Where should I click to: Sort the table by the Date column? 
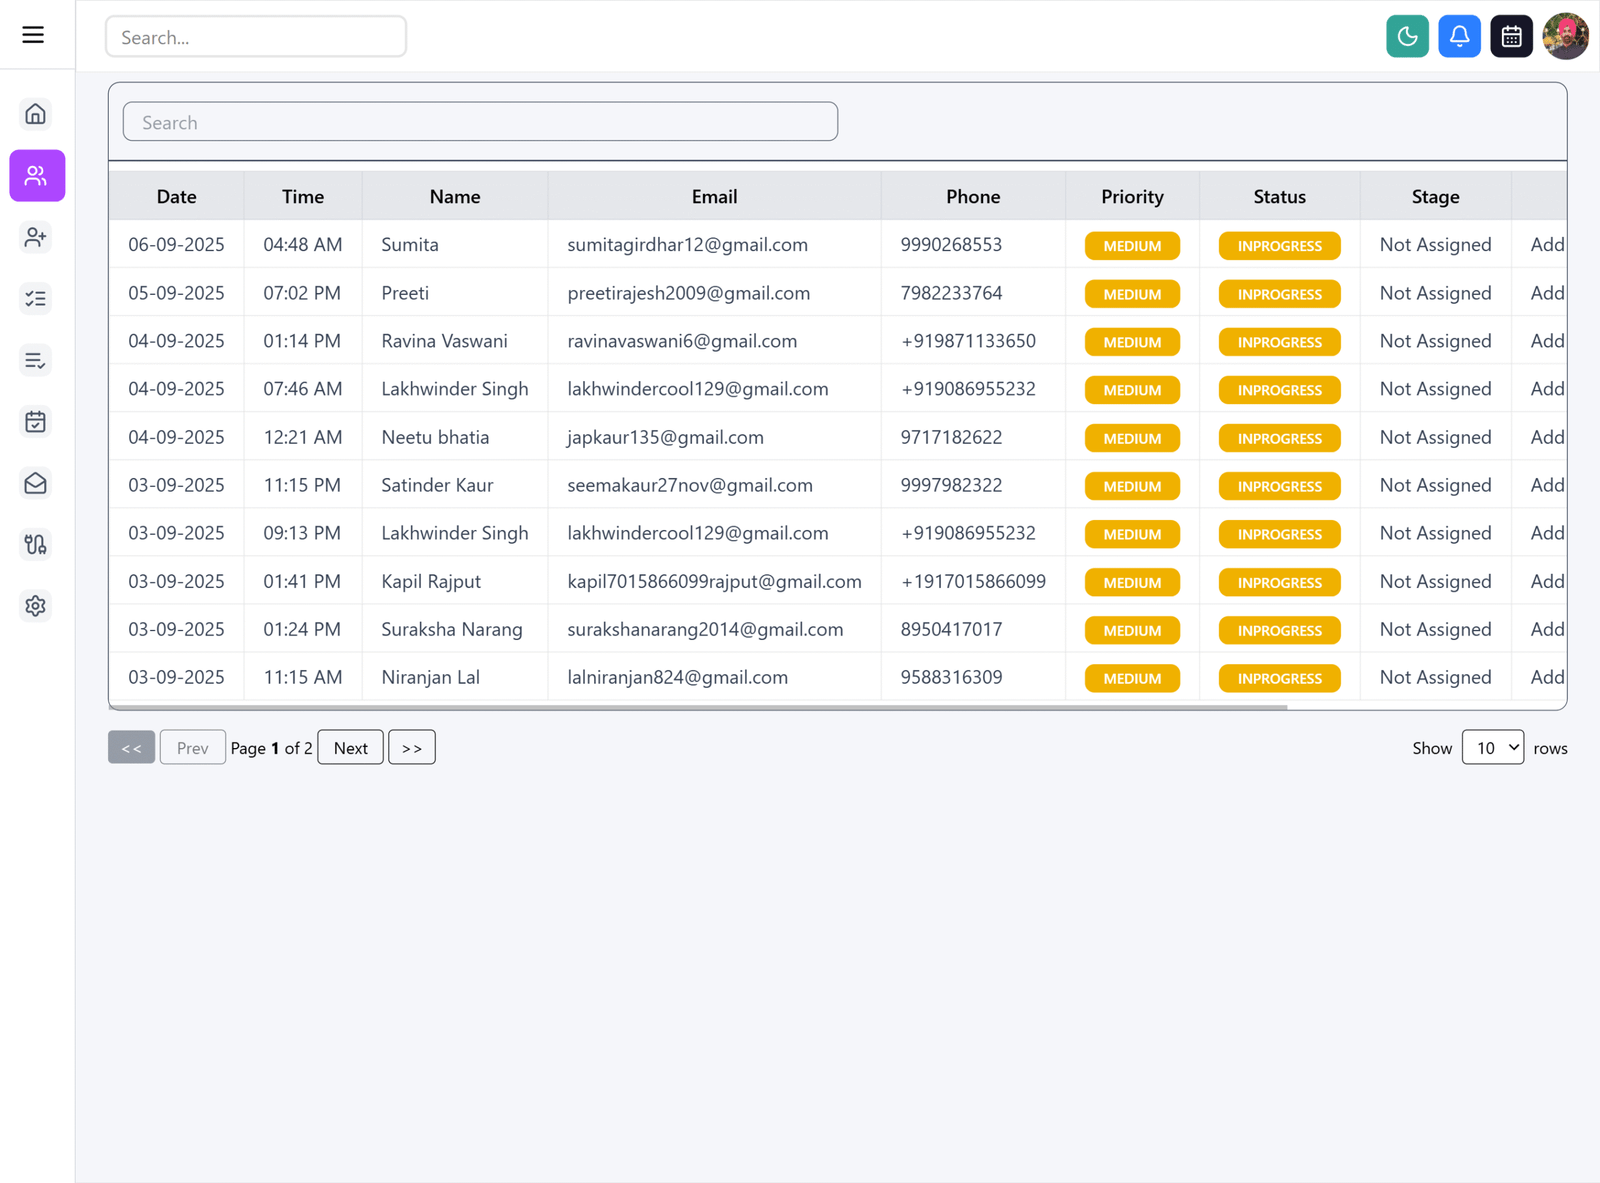click(176, 196)
